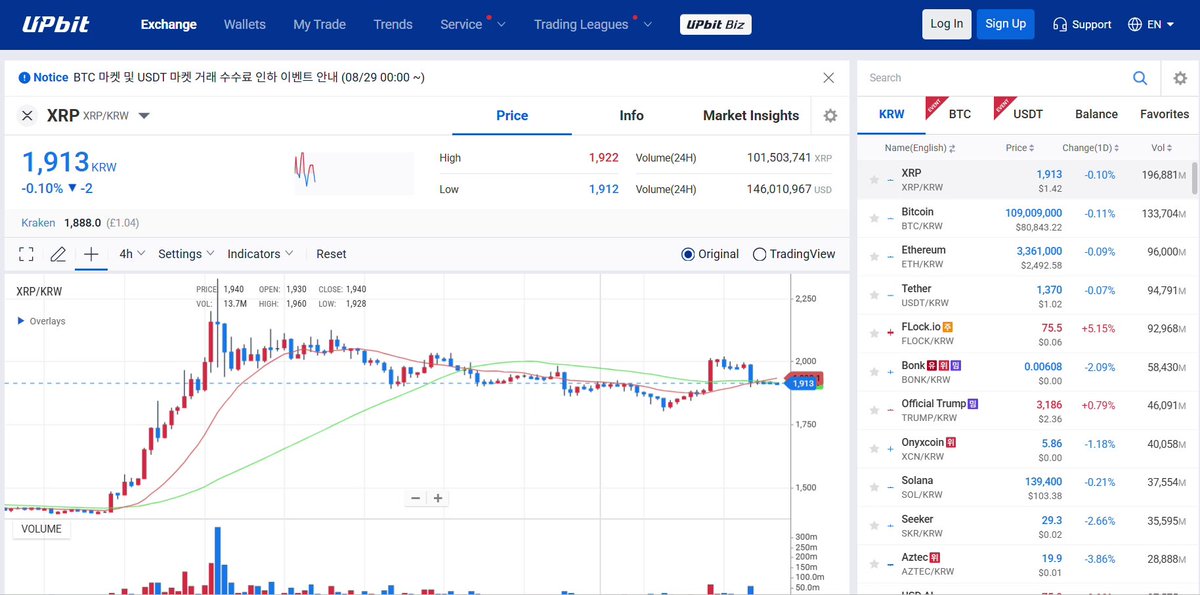
Task: Click the Log In button
Action: point(946,24)
